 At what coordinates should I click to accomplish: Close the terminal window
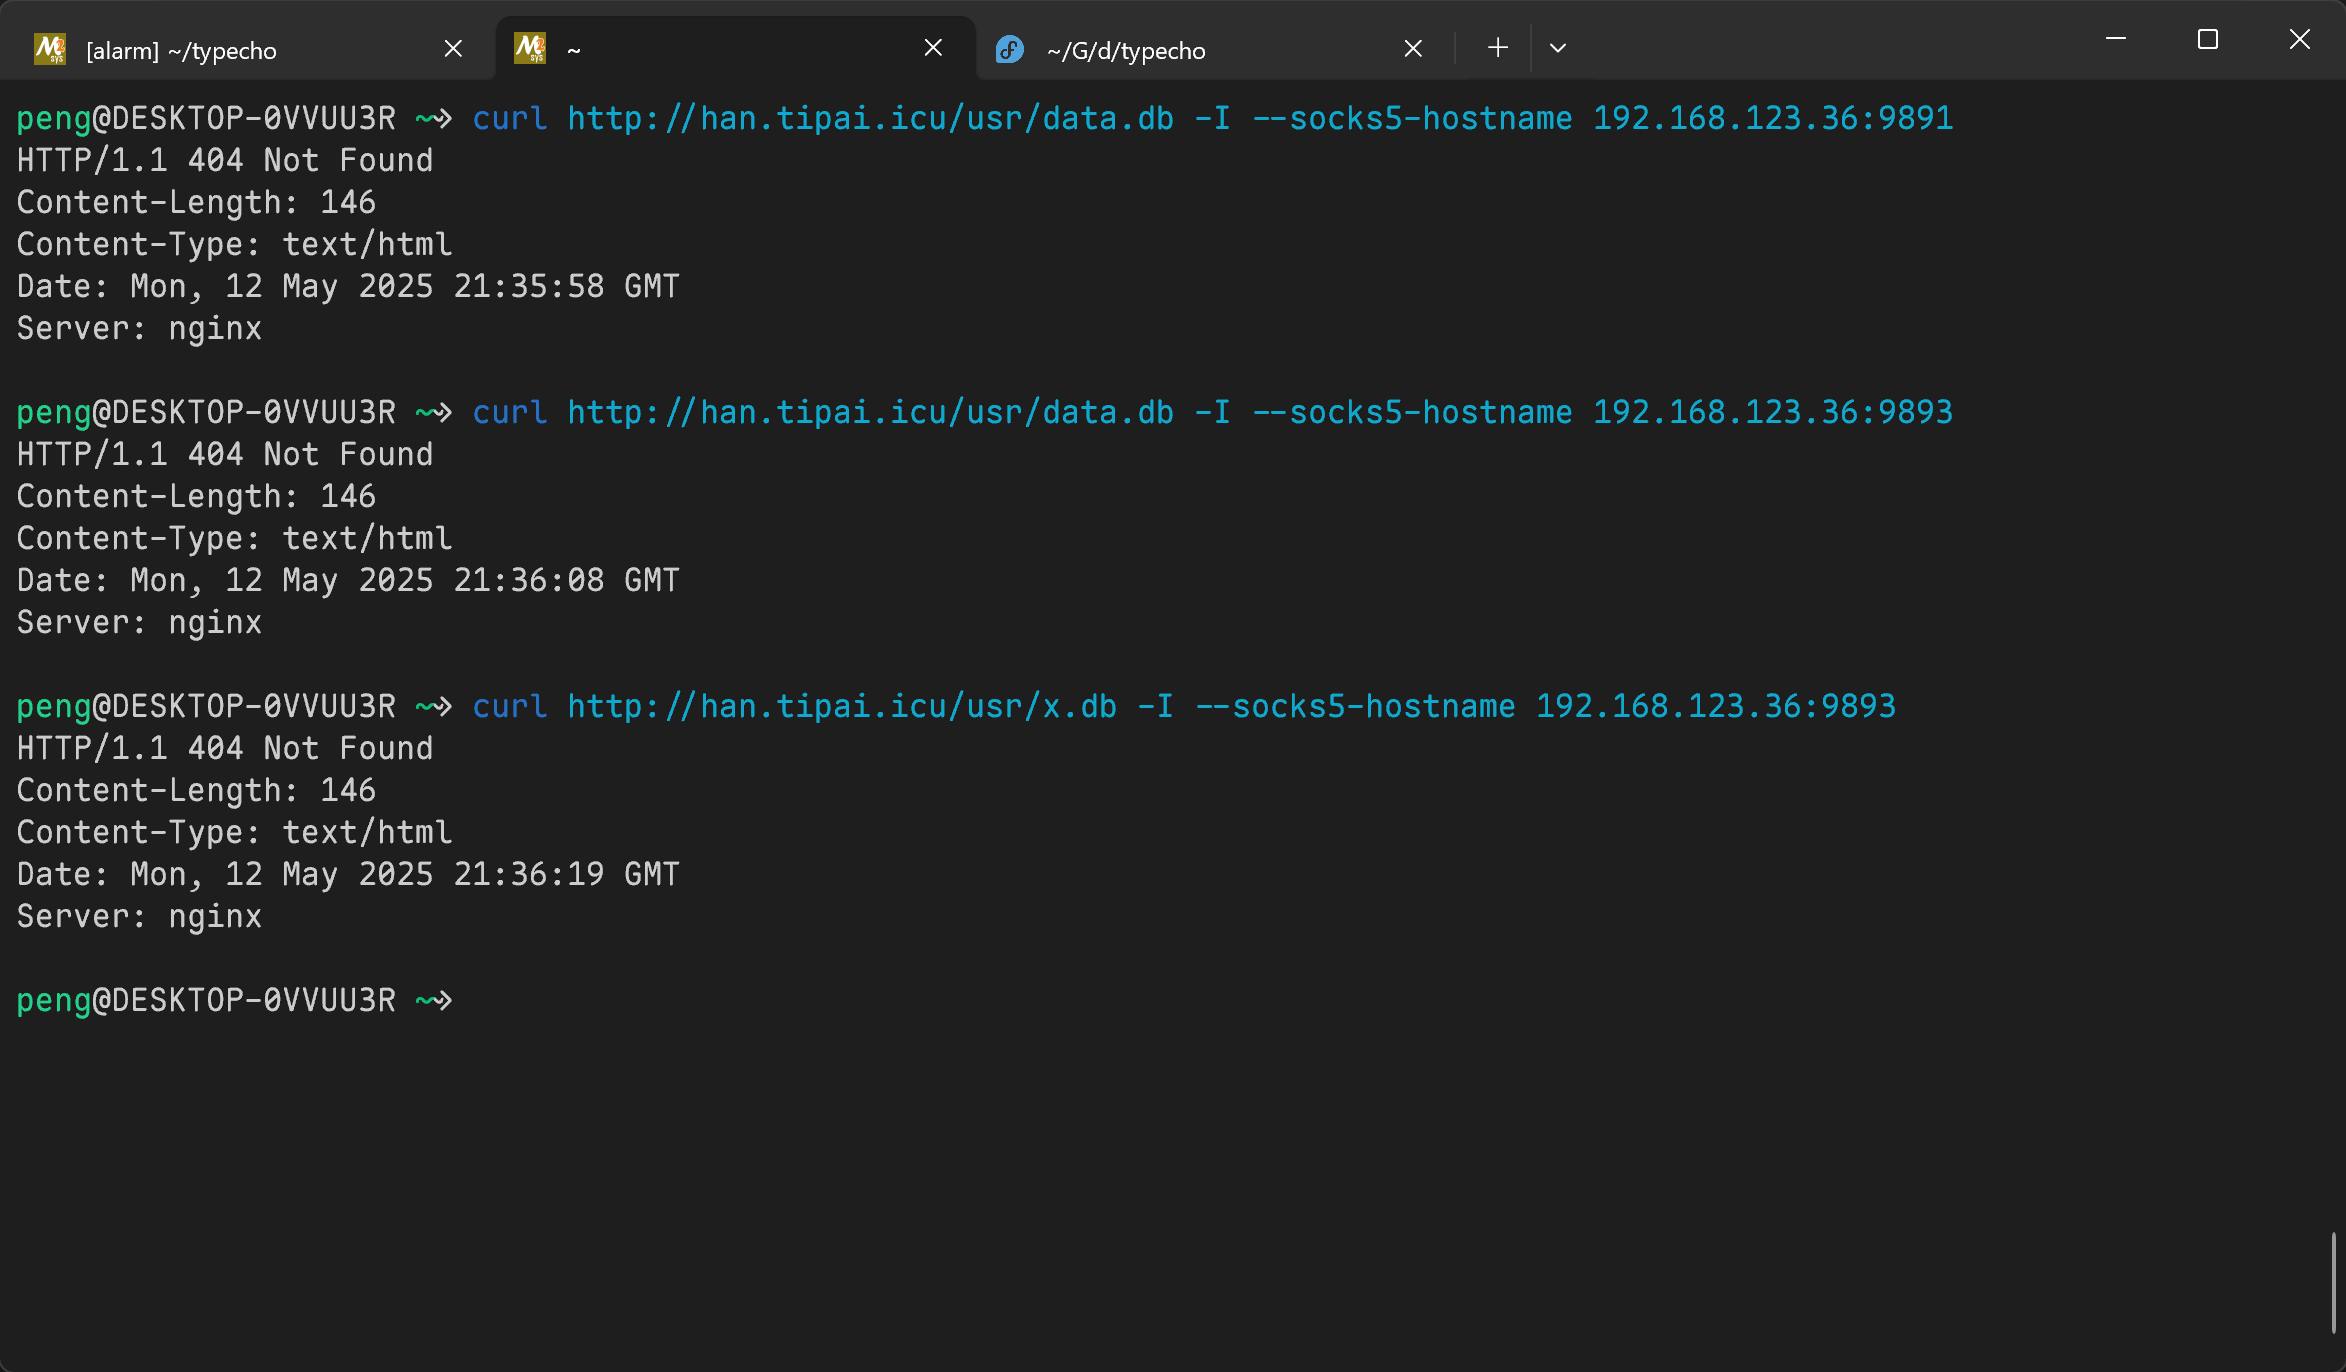pos(2299,40)
